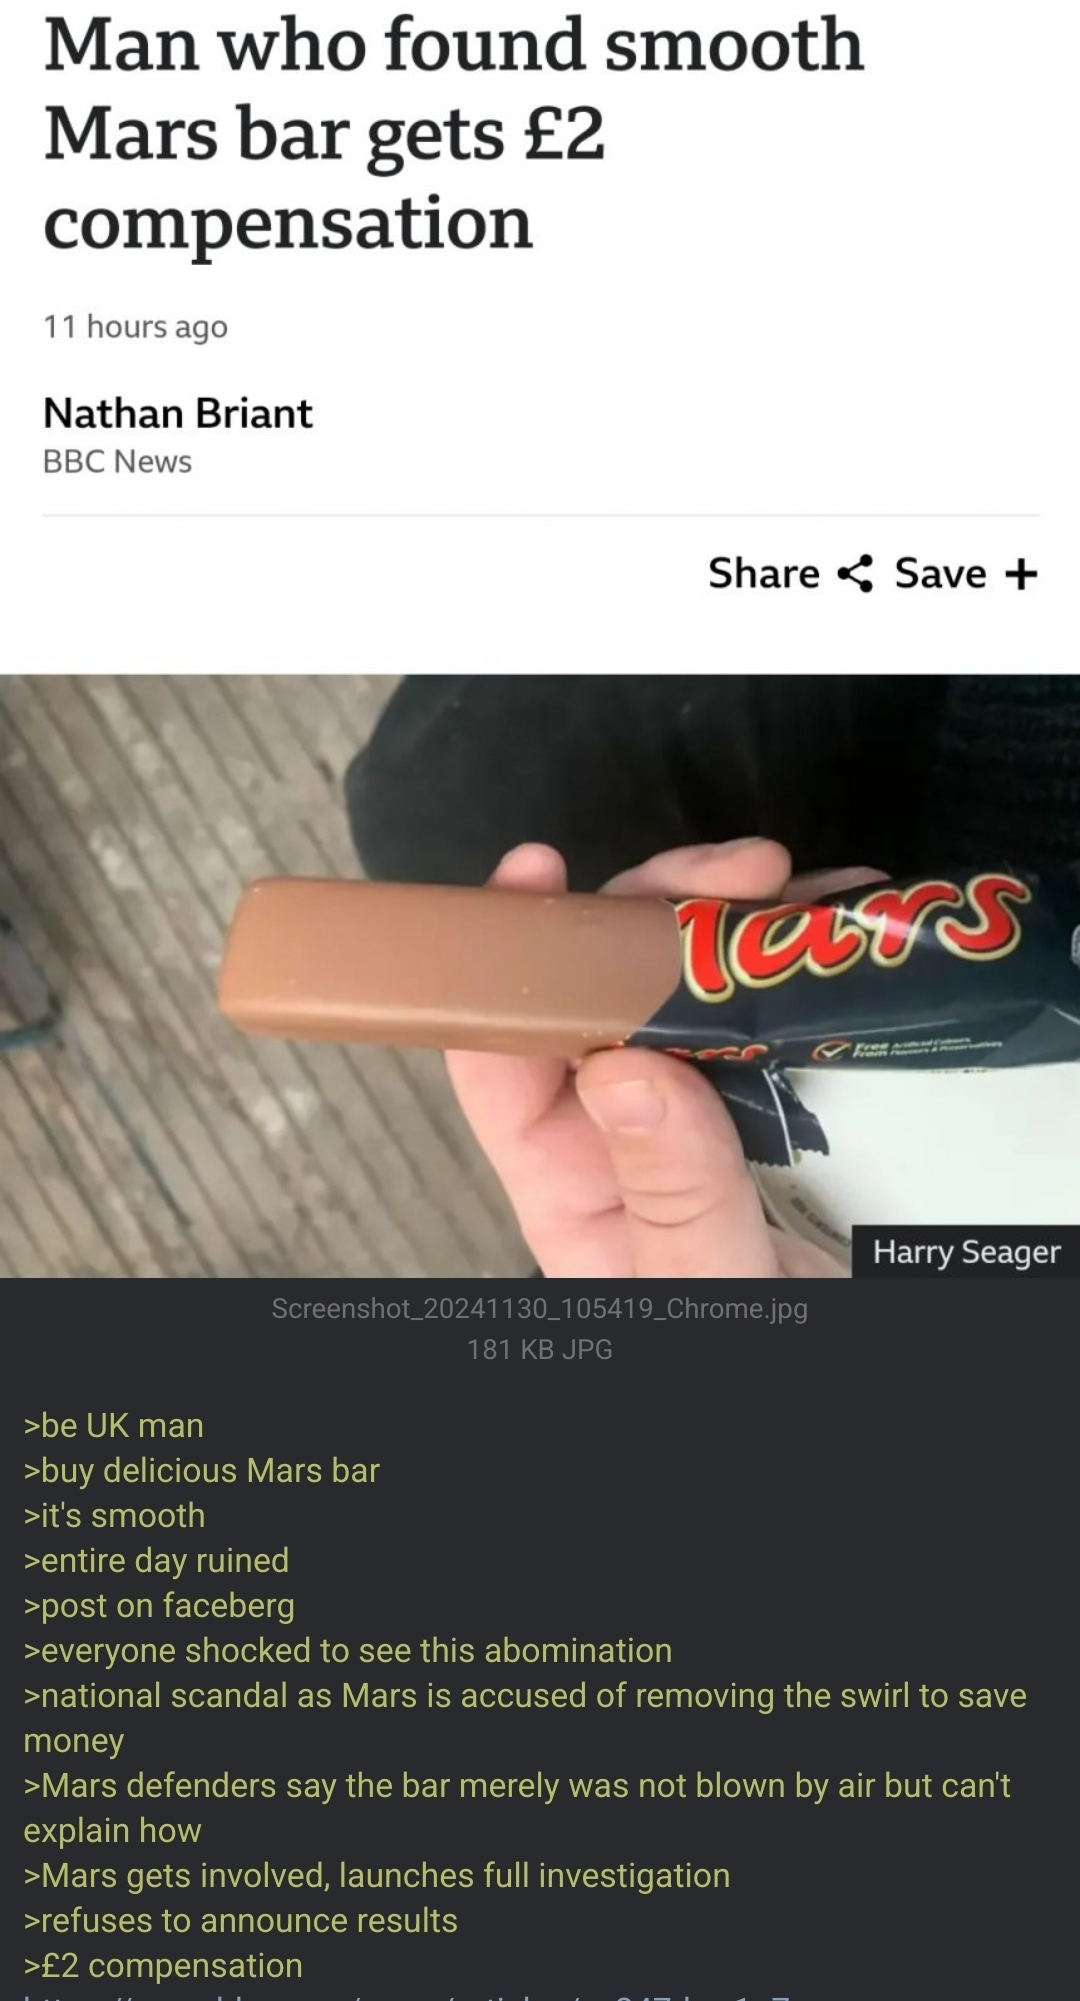
Task: Click the Save text label
Action: tap(940, 573)
